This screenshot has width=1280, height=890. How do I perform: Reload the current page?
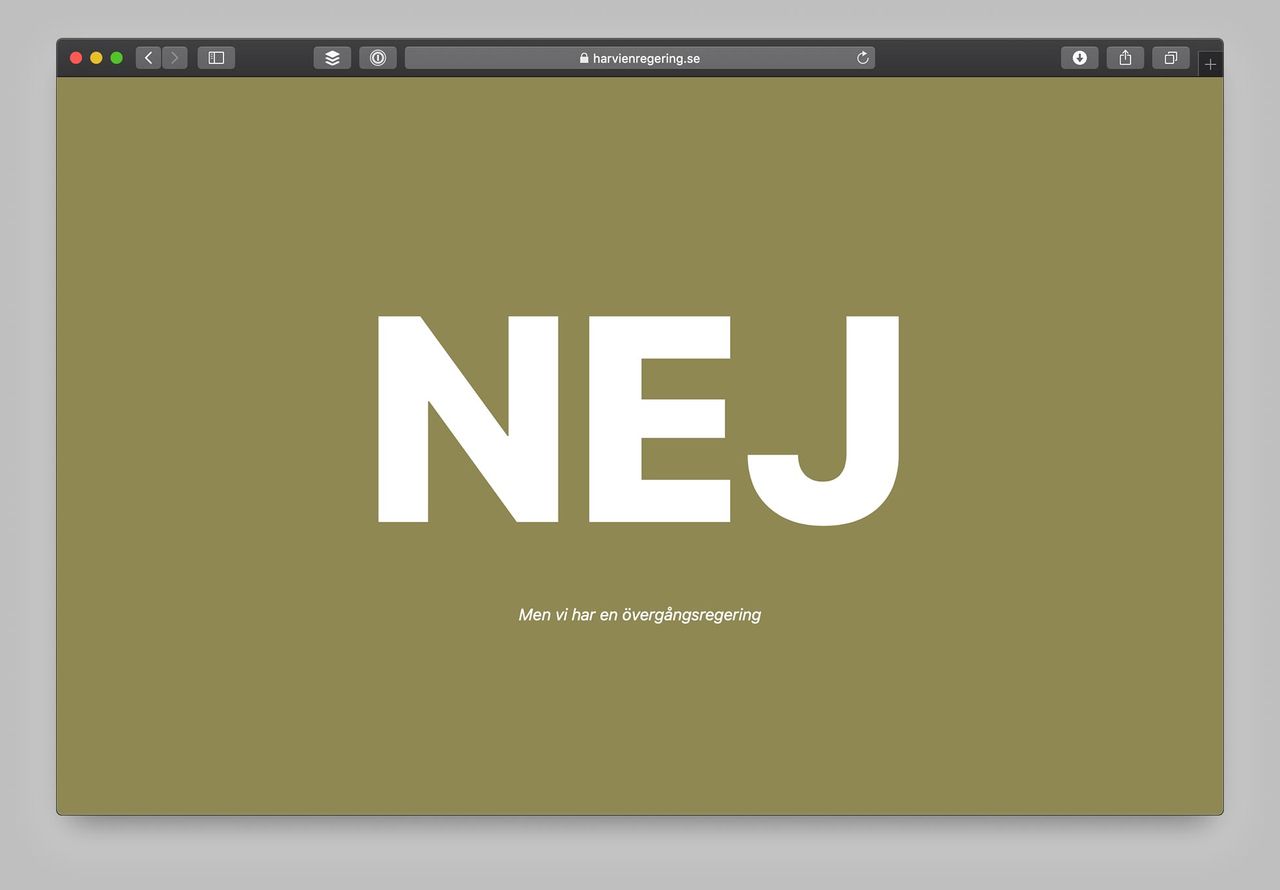(x=862, y=58)
